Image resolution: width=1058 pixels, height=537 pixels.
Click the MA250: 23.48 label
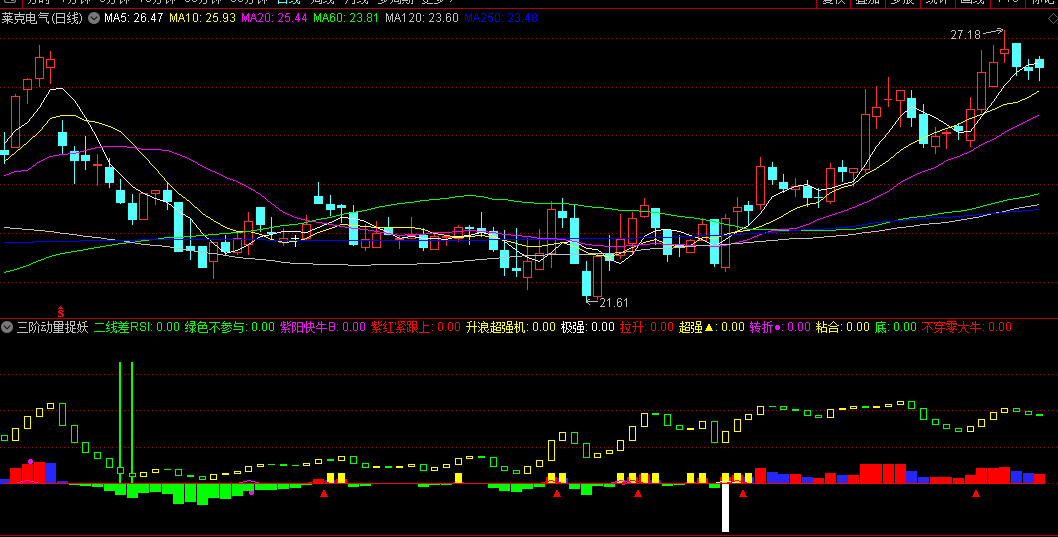501,18
